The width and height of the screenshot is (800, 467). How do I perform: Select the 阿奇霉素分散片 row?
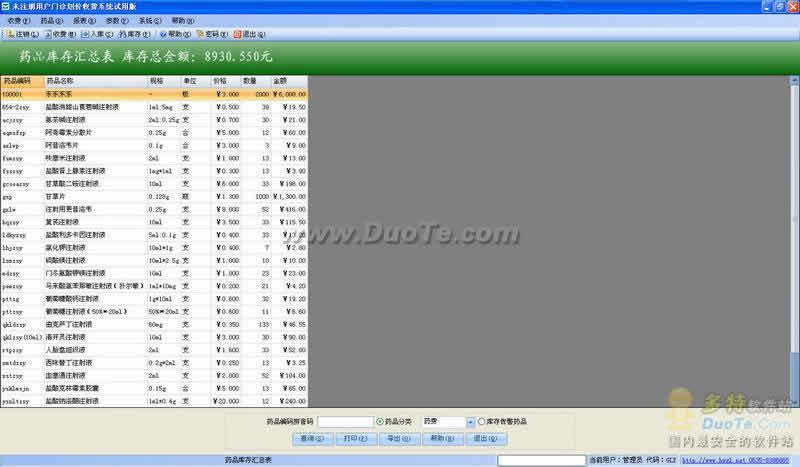point(154,133)
